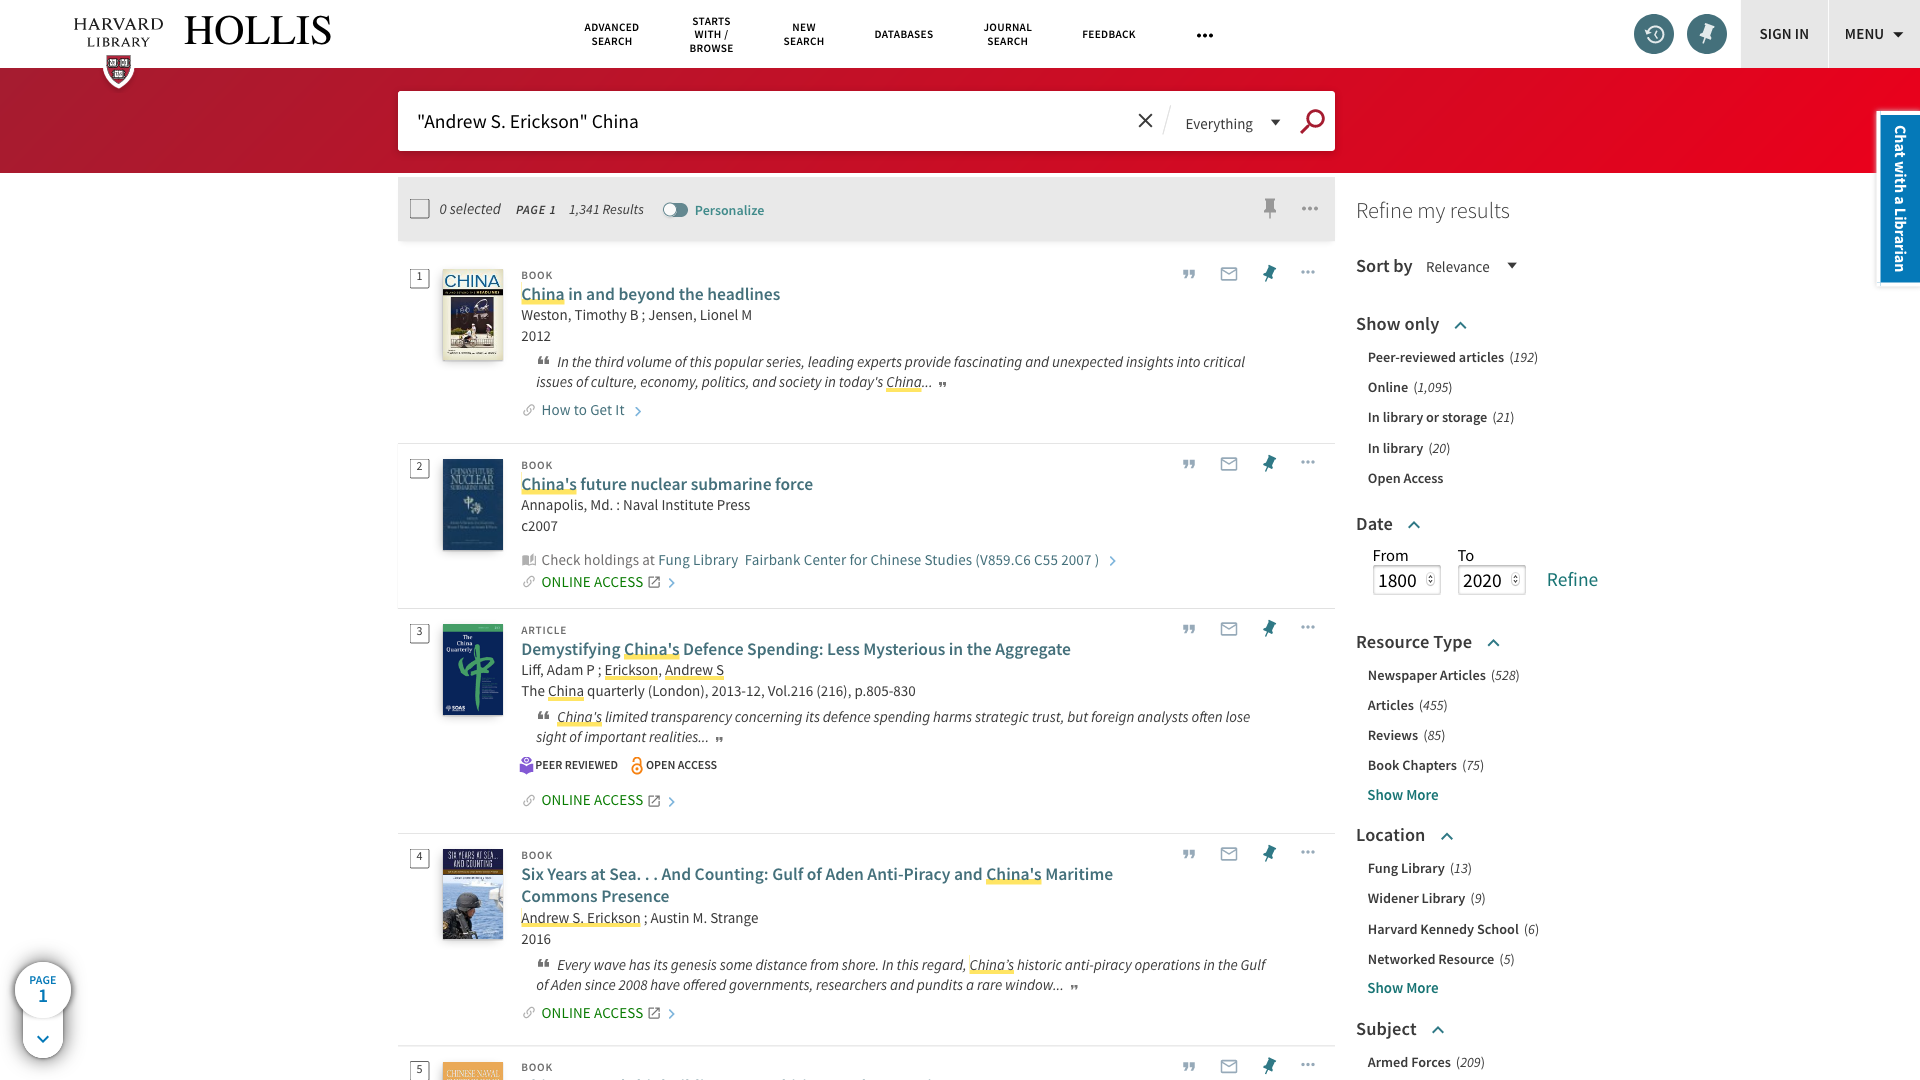
Task: Collapse the Show only facet
Action: (1460, 325)
